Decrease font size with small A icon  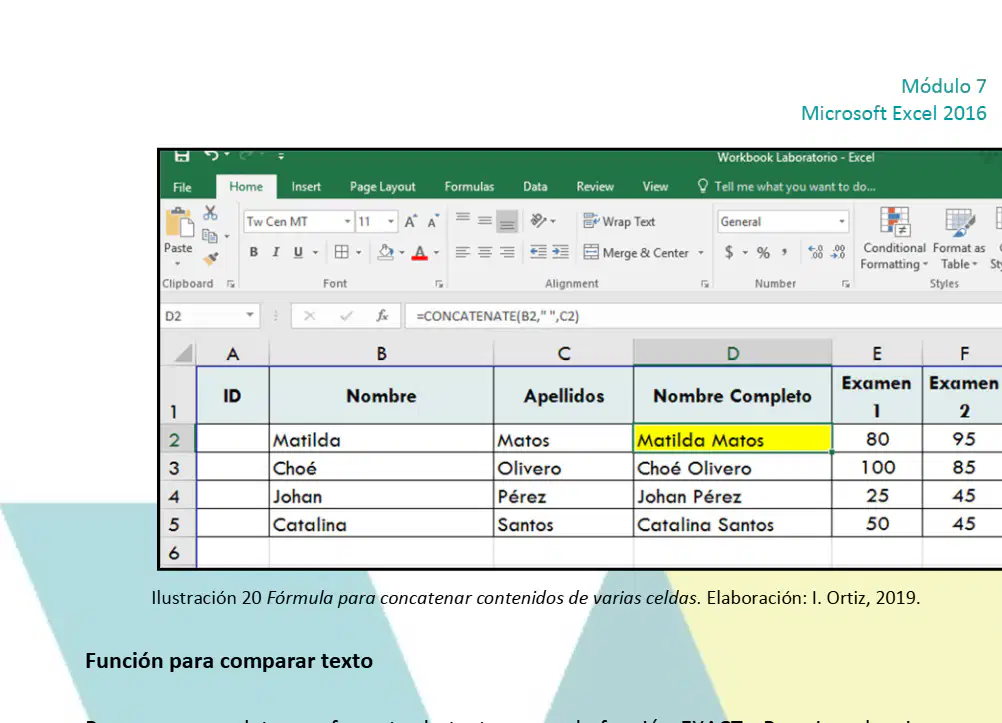tap(433, 222)
